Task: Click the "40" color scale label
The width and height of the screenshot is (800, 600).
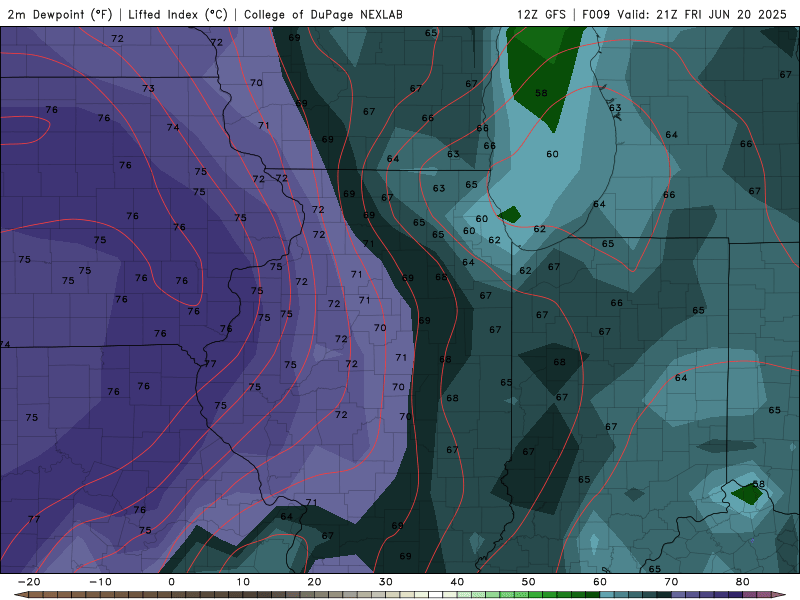Action: (x=457, y=582)
